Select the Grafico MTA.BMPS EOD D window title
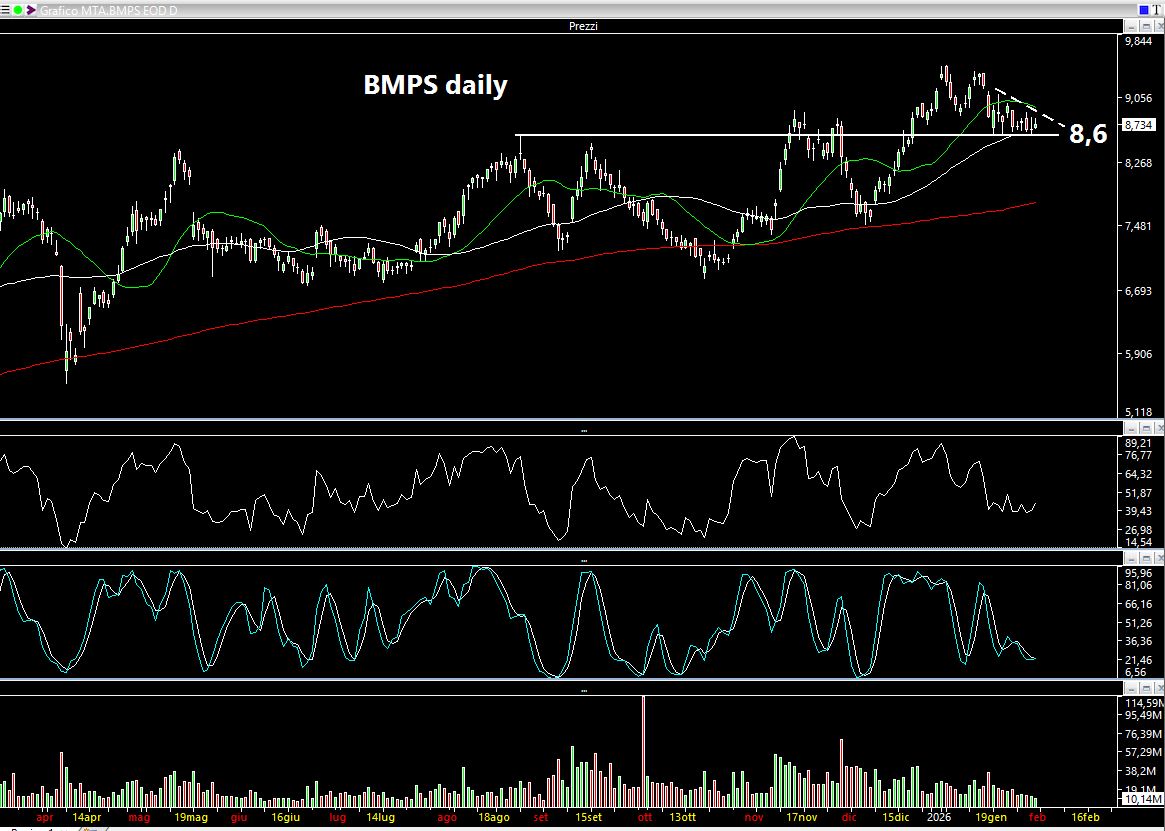 [x=106, y=9]
